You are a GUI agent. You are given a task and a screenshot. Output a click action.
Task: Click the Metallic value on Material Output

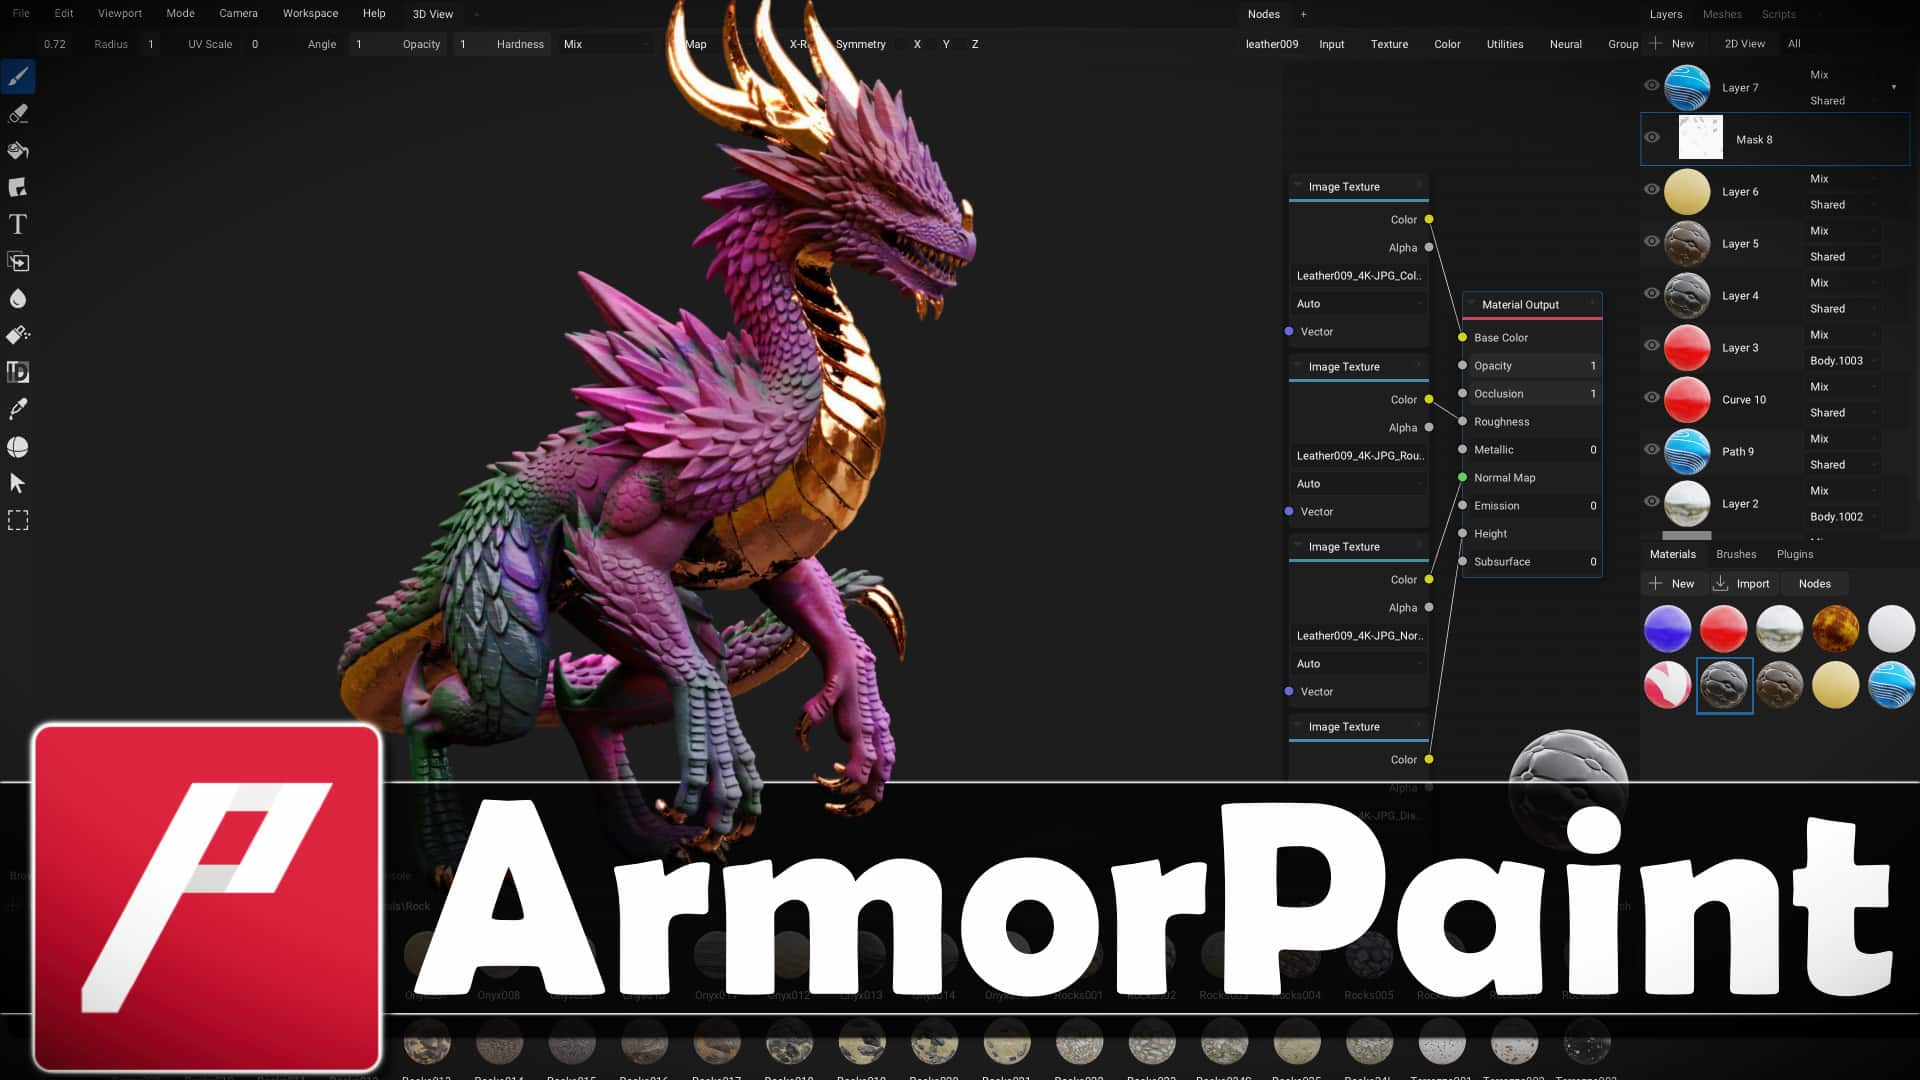point(1593,450)
